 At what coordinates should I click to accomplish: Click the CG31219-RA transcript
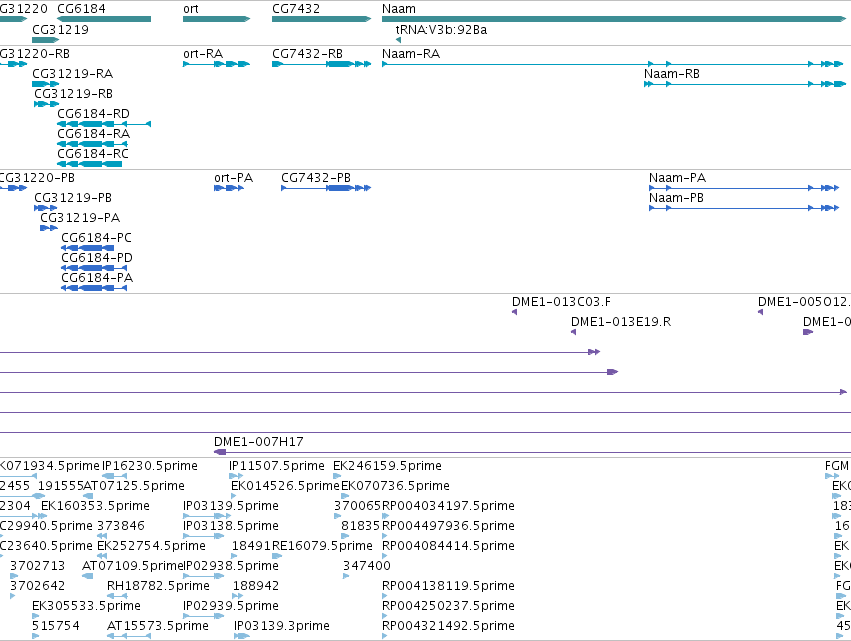pos(46,84)
